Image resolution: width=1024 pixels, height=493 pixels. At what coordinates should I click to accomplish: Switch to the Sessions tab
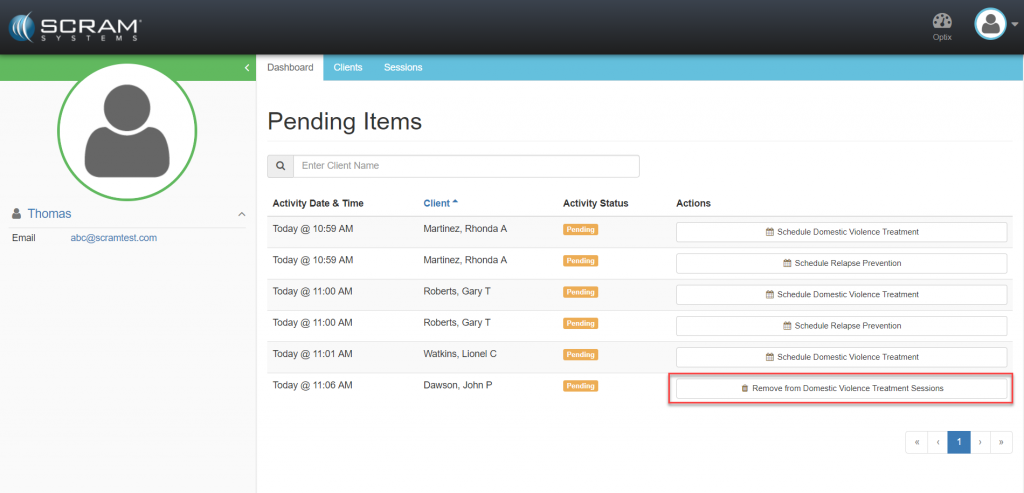click(403, 68)
